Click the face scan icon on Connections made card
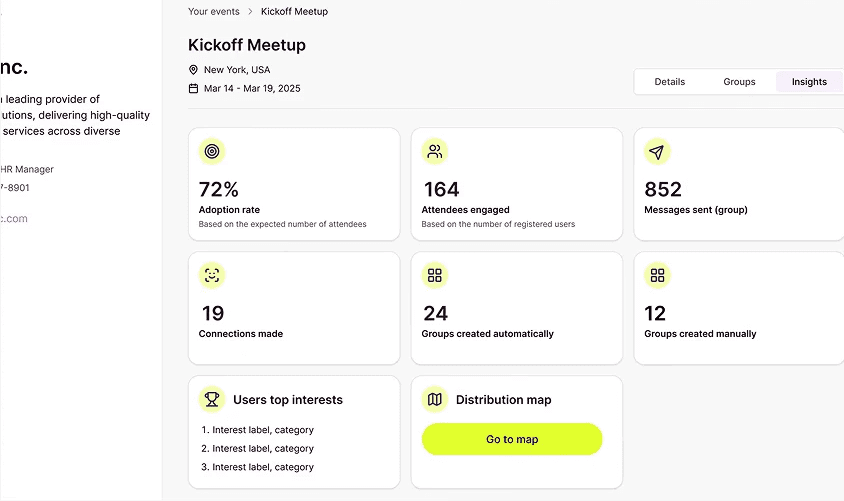Screen dimensions: 844x501 pos(212,276)
